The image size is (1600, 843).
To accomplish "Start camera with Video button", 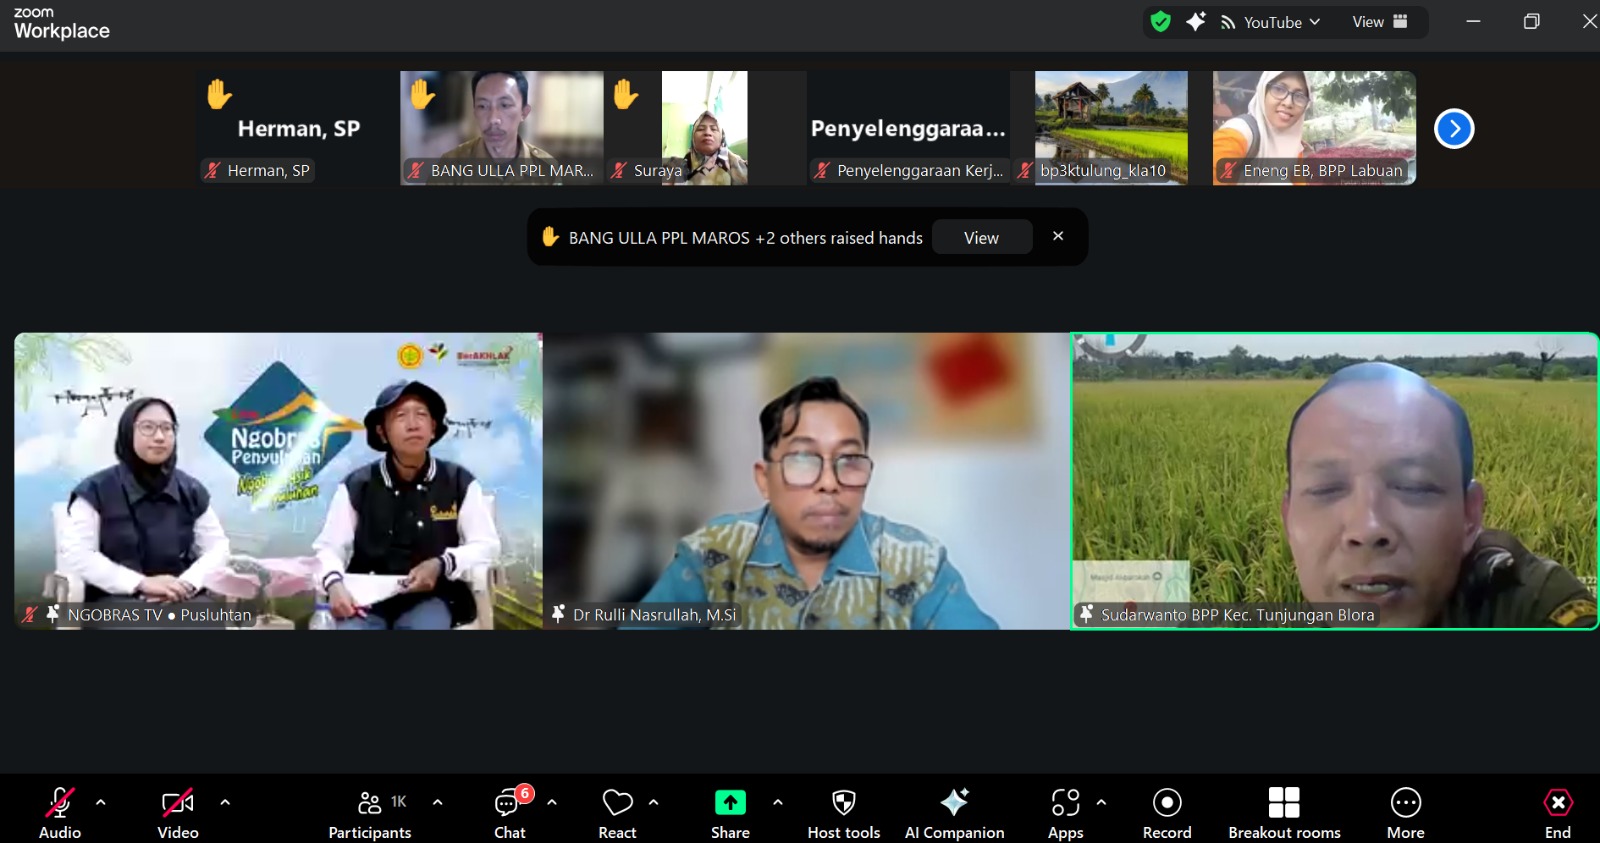I will coord(178,812).
